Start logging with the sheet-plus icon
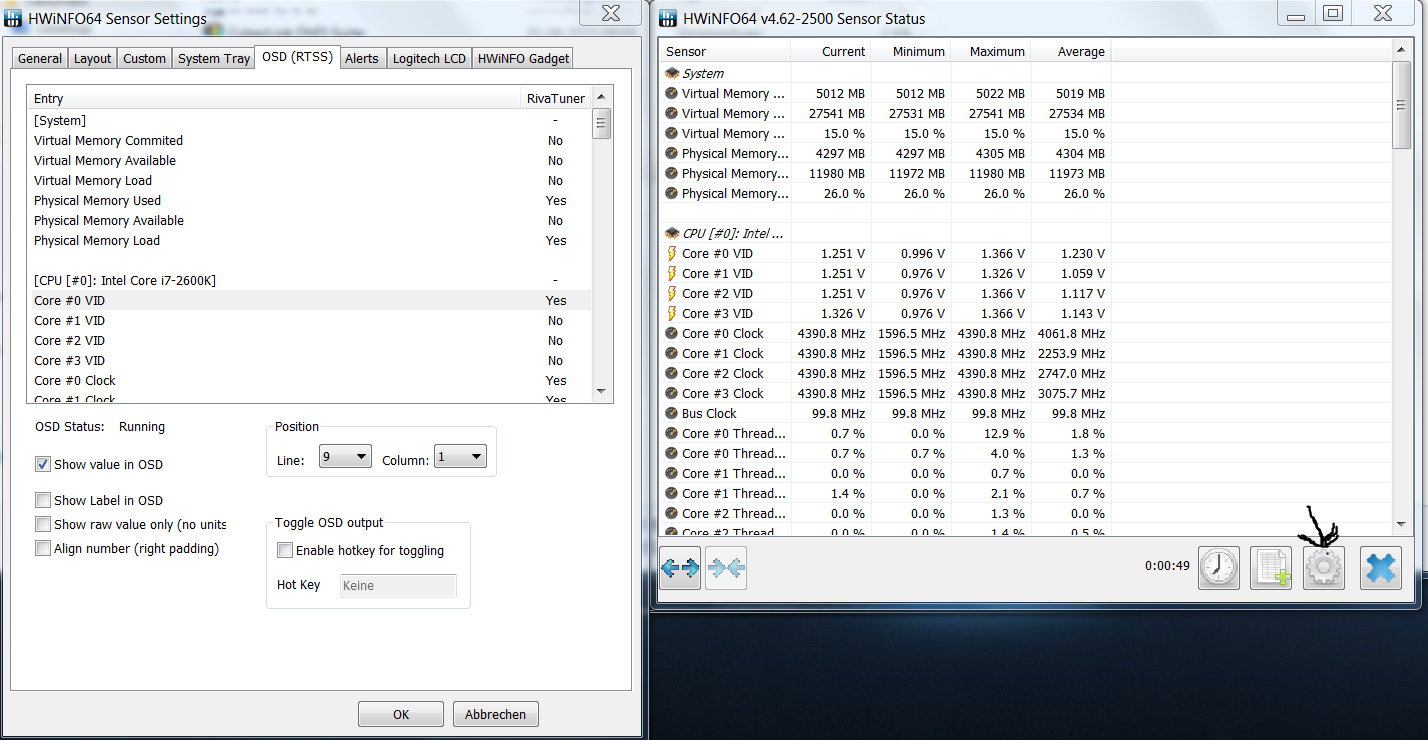 click(x=1271, y=568)
